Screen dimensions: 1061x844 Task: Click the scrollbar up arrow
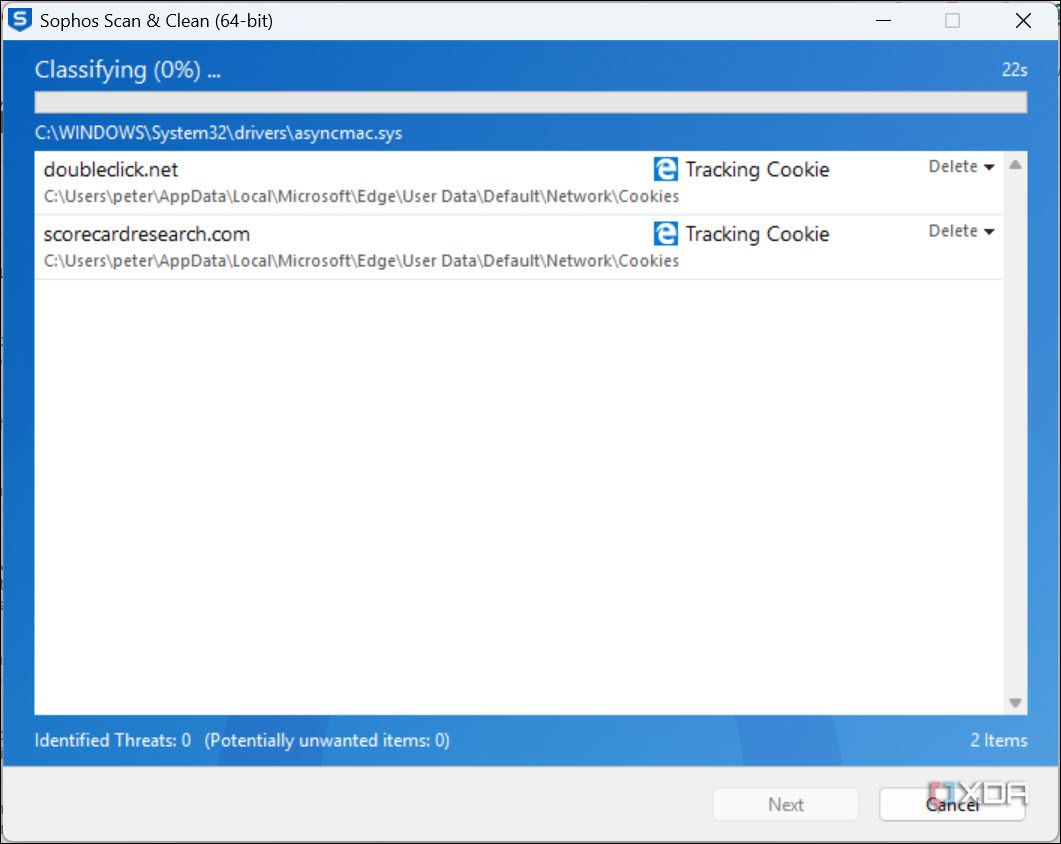pos(1015,164)
